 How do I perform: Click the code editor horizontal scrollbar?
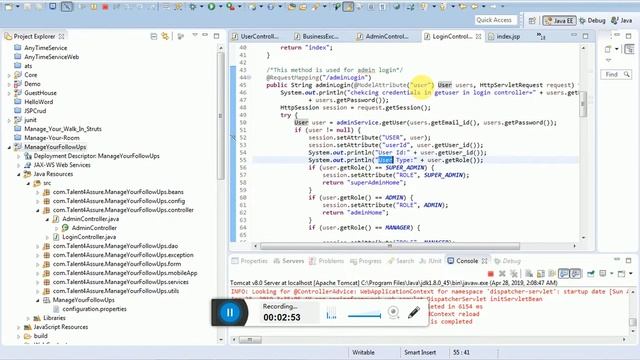click(389, 246)
